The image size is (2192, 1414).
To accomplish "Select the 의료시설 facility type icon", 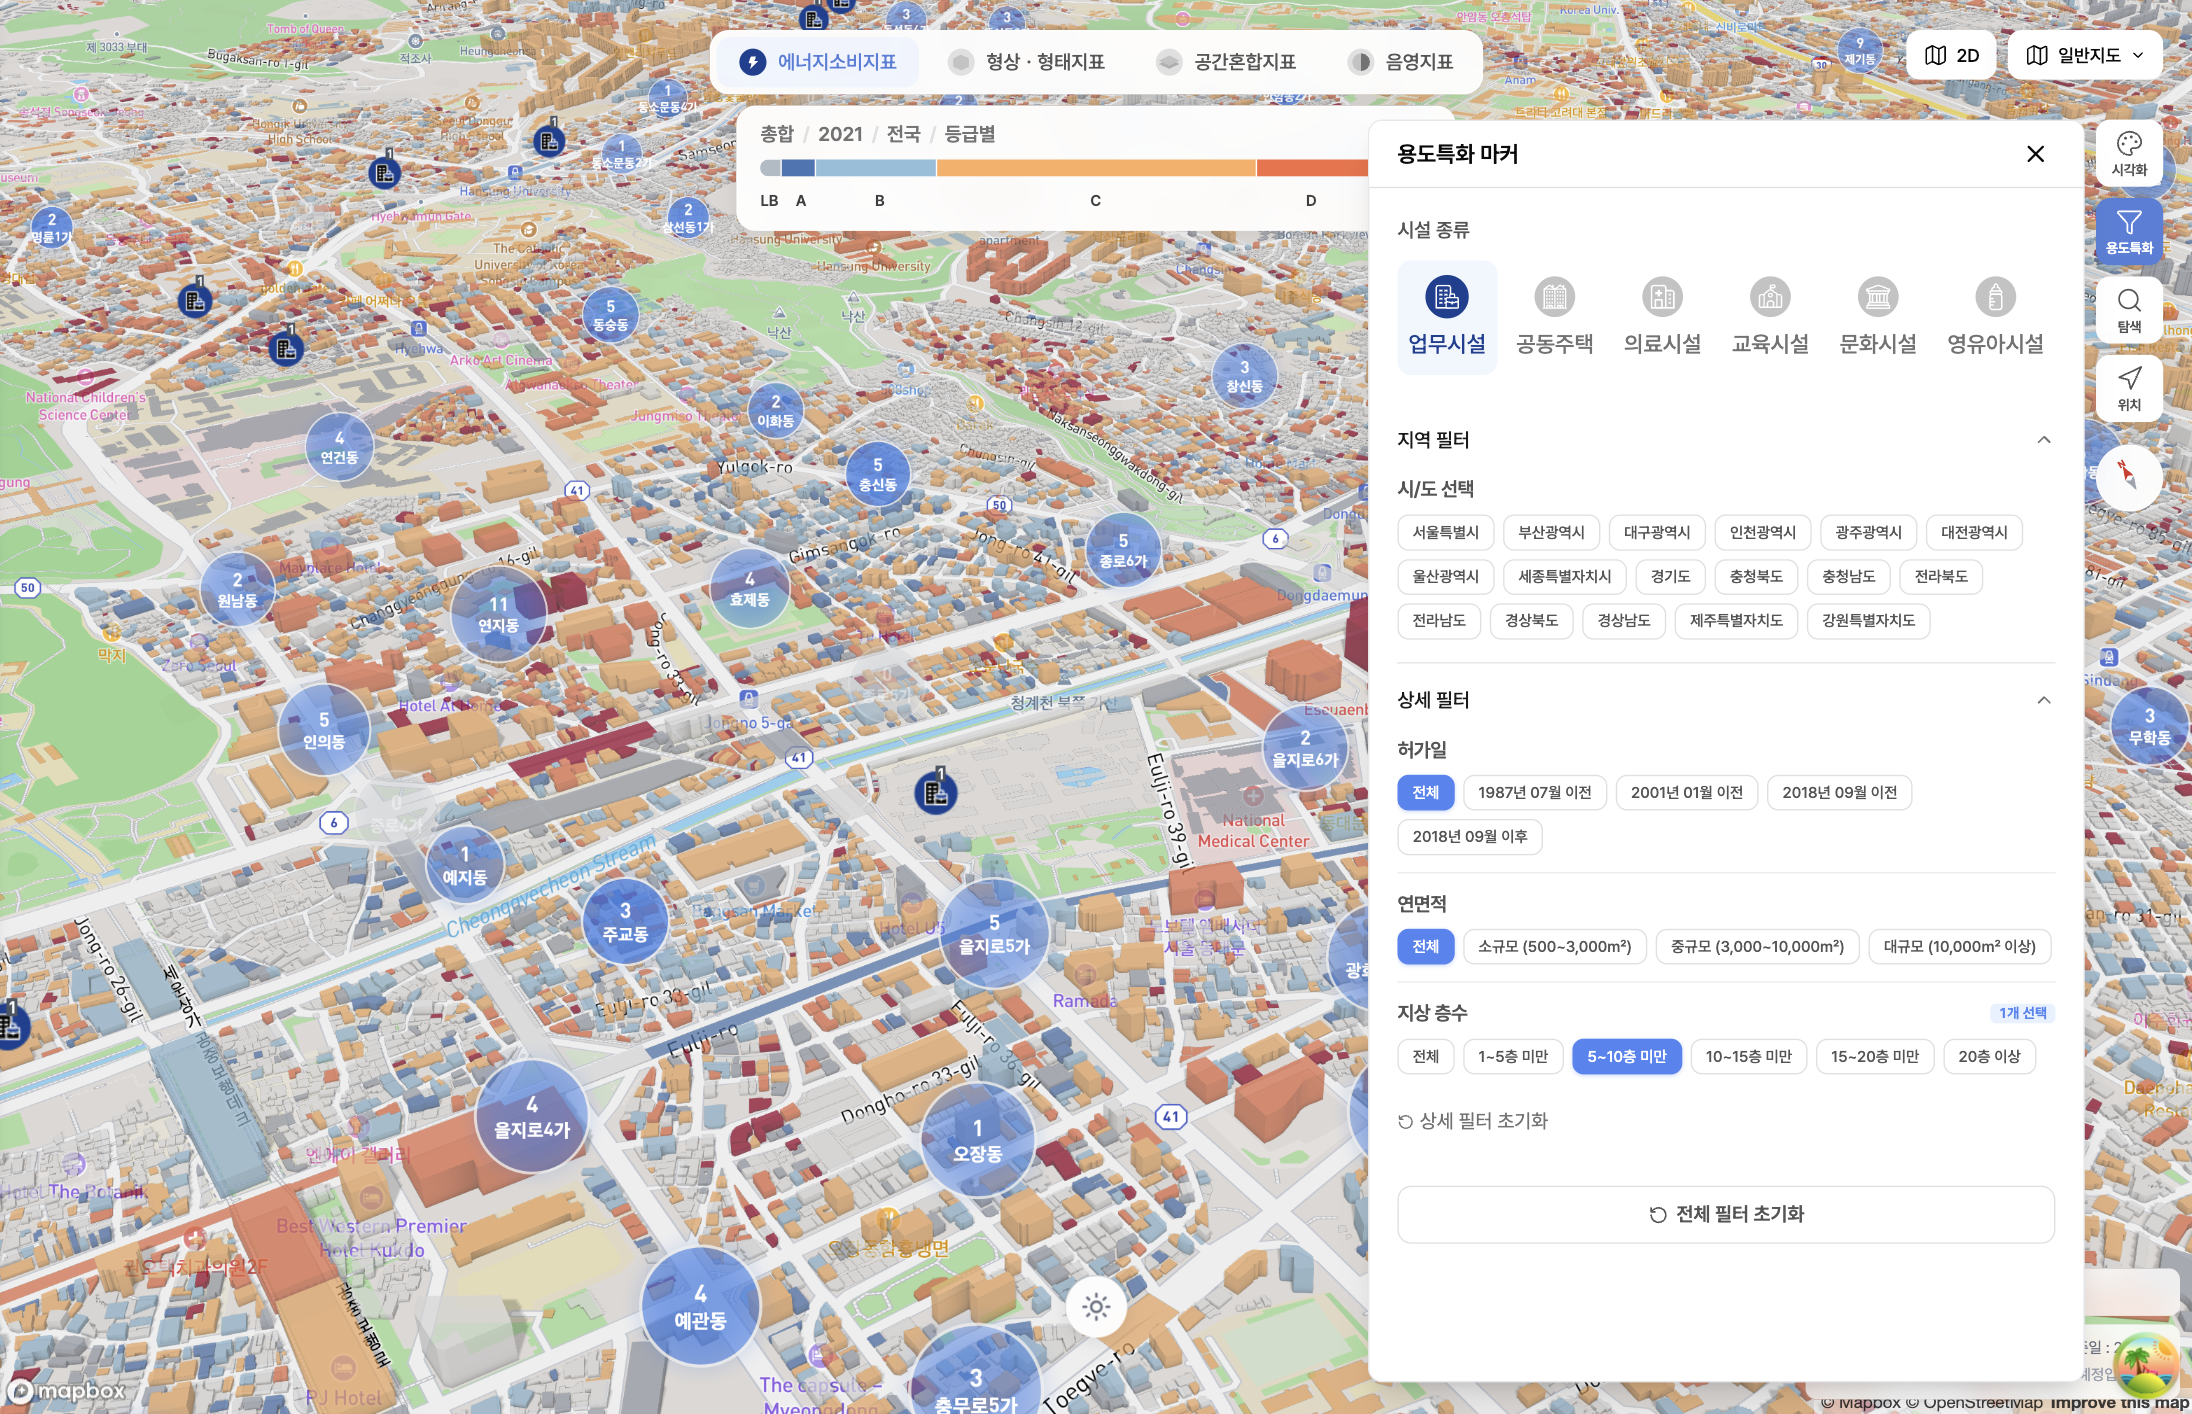I will pos(1662,317).
